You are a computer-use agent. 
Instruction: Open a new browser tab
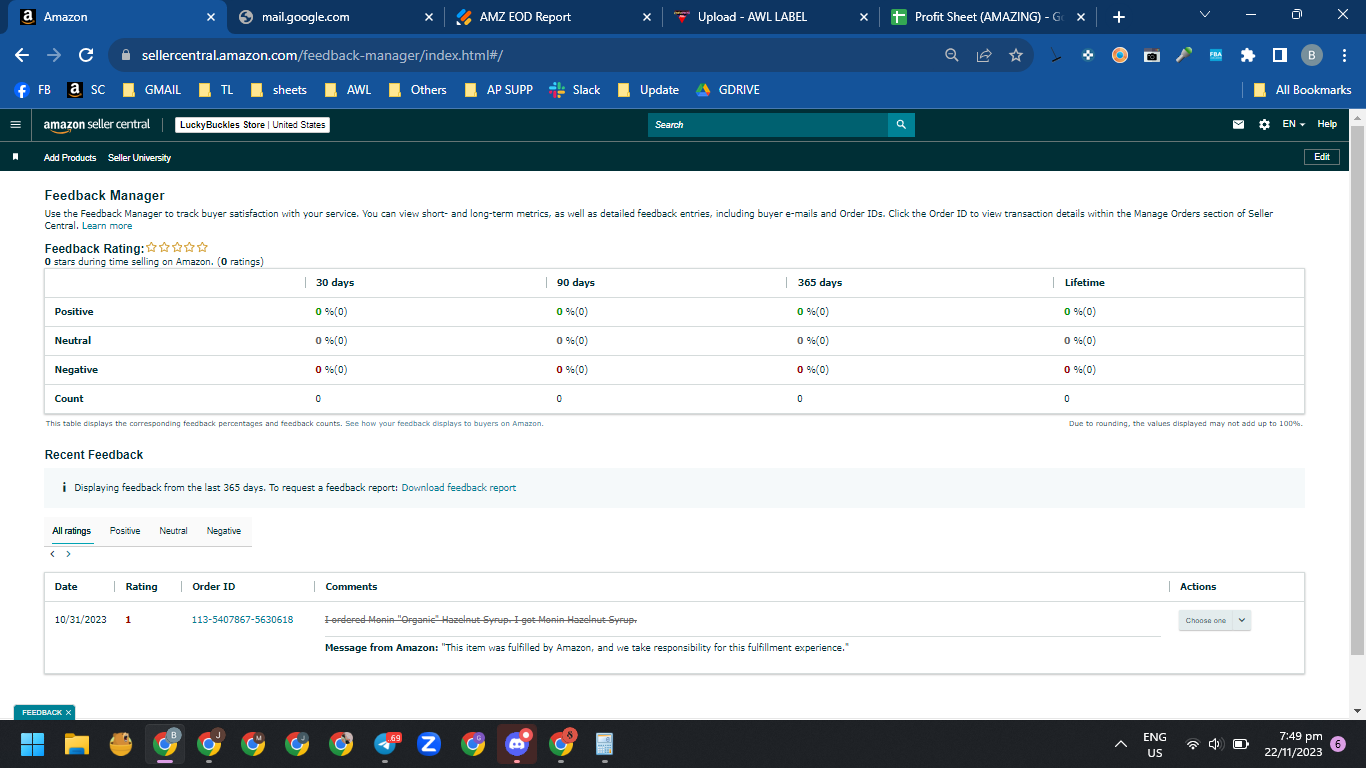tap(1119, 17)
